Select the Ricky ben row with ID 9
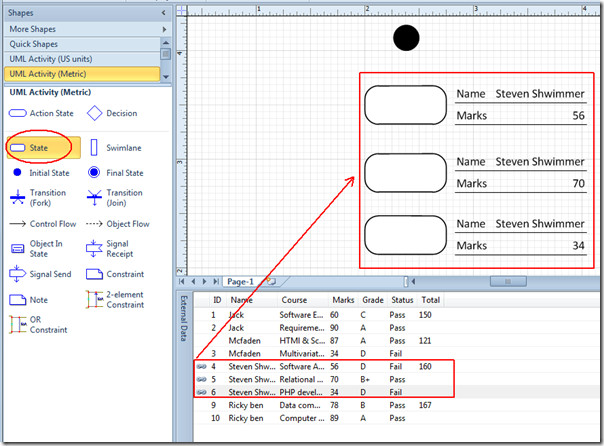Viewport: 604px width, 446px height. point(322,405)
